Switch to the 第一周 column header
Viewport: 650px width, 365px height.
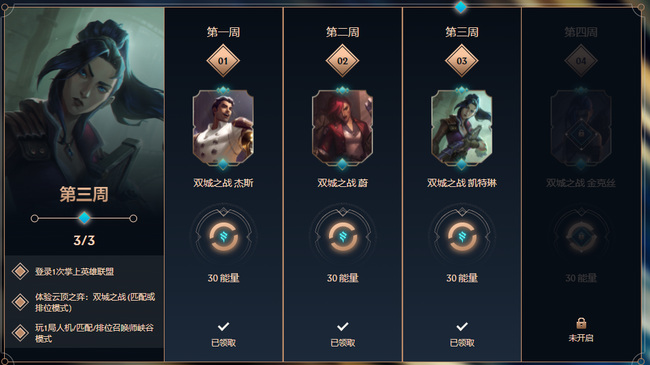pyautogui.click(x=223, y=32)
